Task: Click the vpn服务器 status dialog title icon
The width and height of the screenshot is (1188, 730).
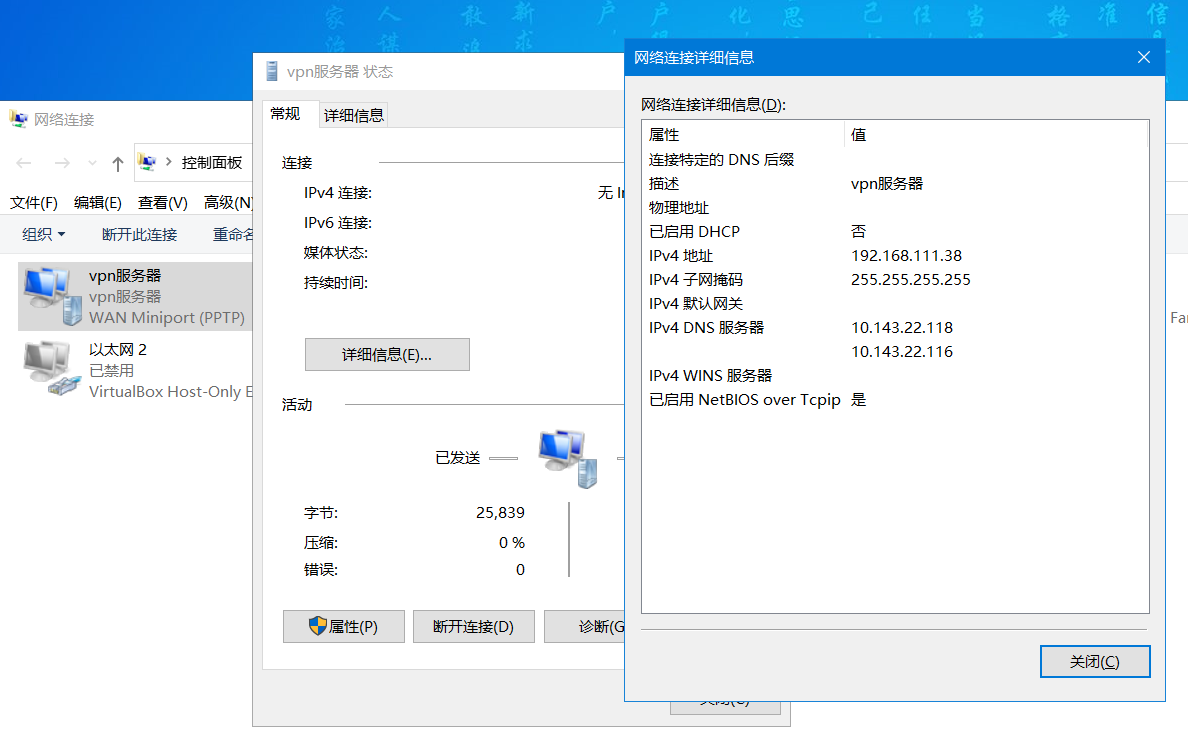Action: point(271,71)
